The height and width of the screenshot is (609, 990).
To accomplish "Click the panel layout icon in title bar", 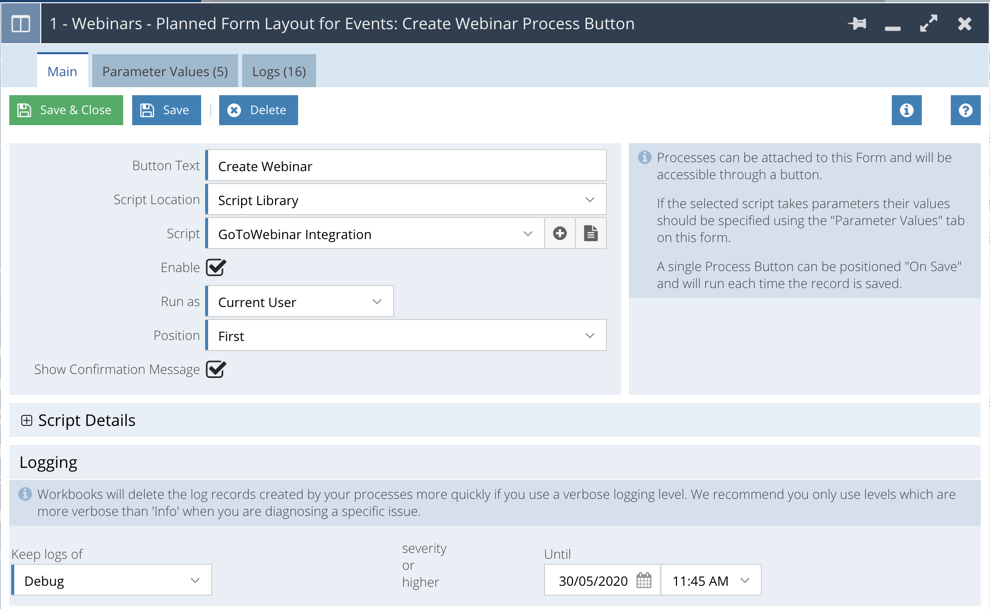I will 20,23.
